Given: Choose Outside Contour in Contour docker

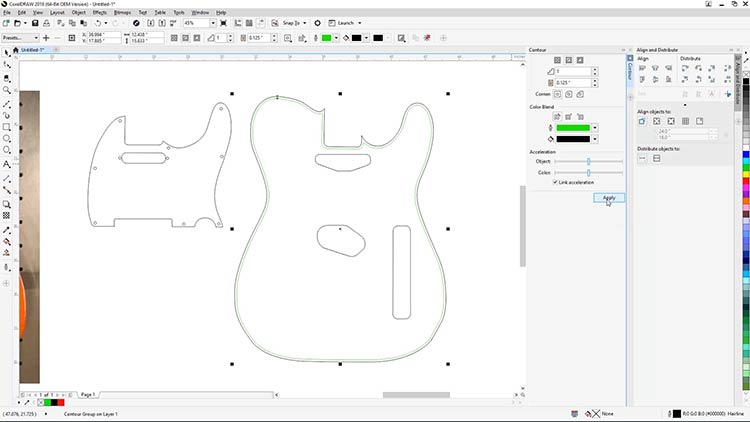Looking at the screenshot, I should pyautogui.click(x=580, y=60).
